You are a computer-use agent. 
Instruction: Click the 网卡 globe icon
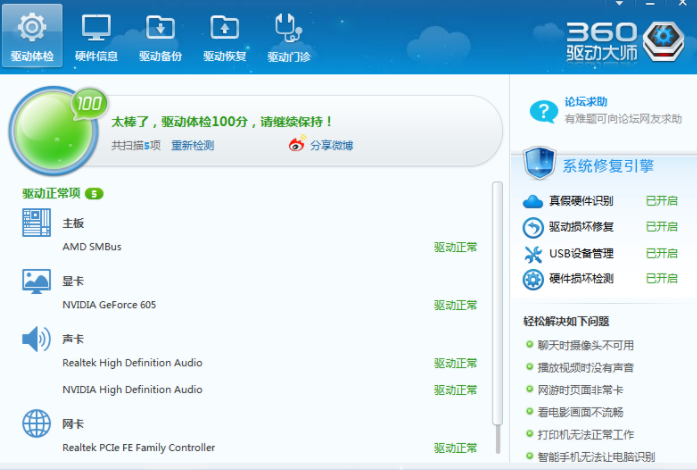(36, 423)
